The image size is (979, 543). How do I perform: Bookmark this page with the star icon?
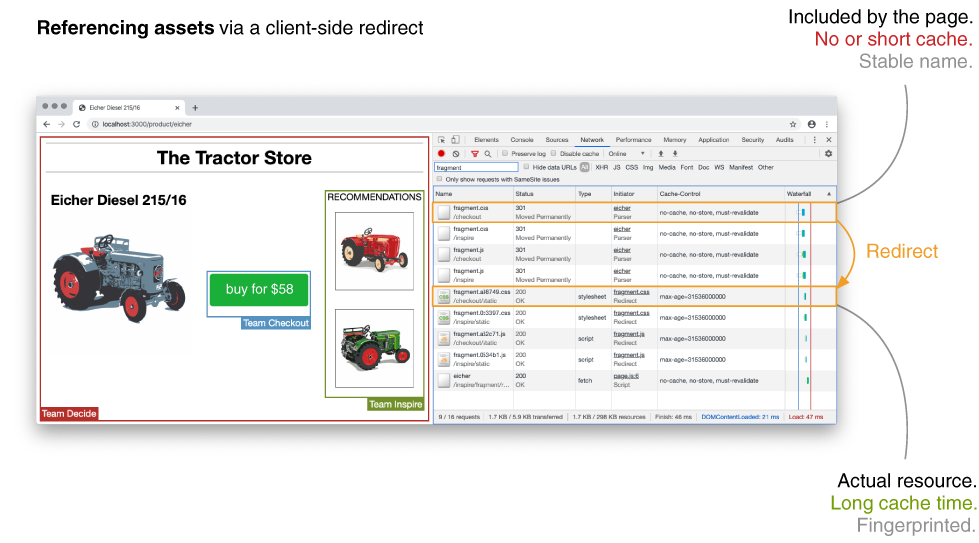click(x=793, y=124)
